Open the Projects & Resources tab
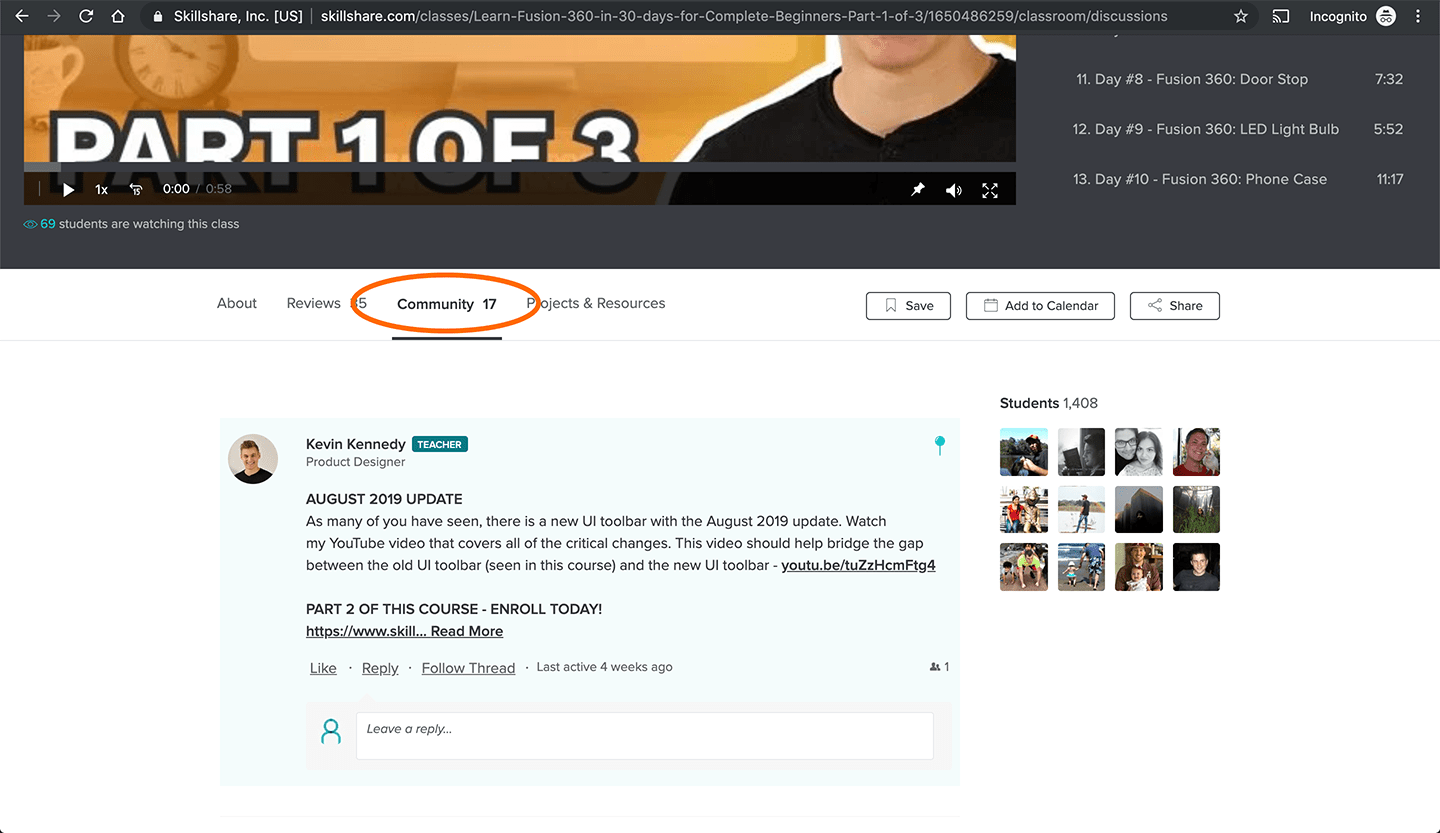Image resolution: width=1440 pixels, height=833 pixels. tap(596, 303)
